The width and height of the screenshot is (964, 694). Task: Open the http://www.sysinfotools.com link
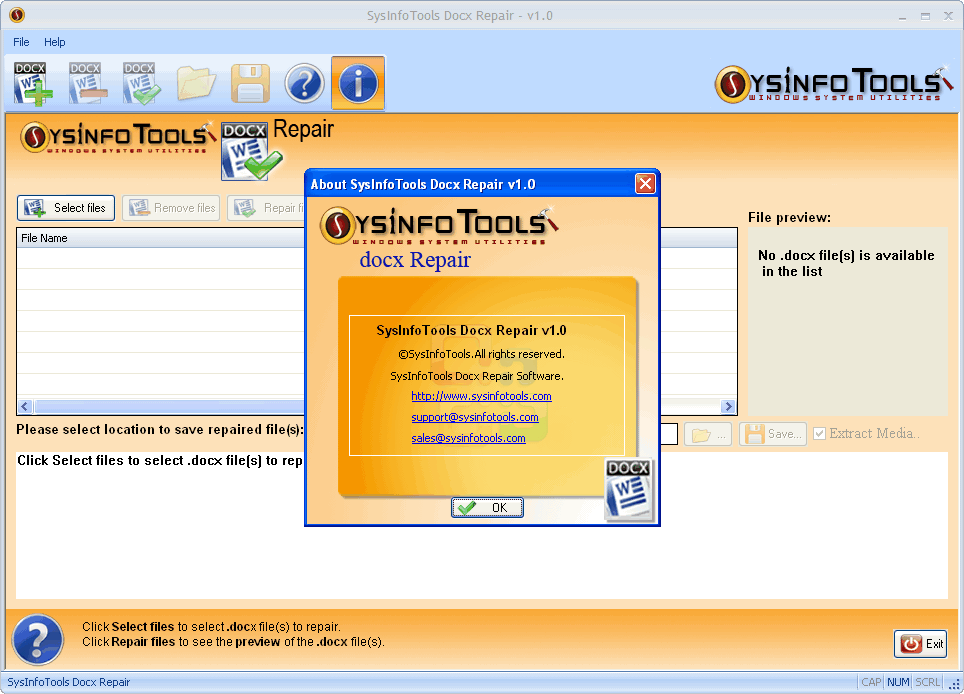481,396
